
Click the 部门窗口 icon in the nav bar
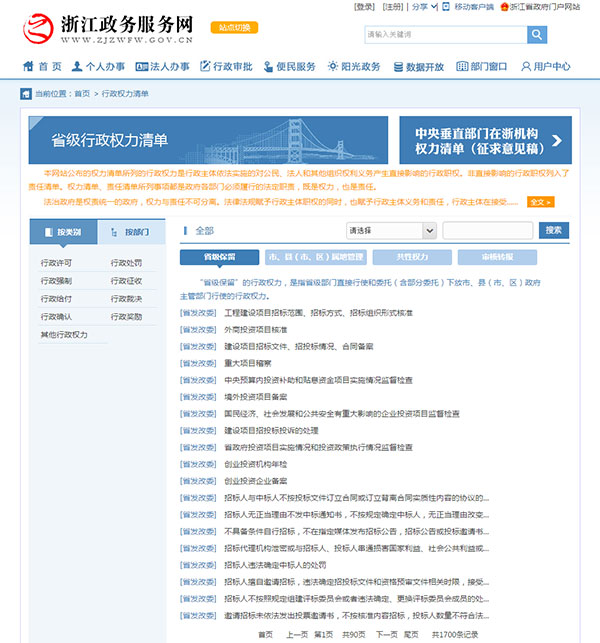click(461, 67)
